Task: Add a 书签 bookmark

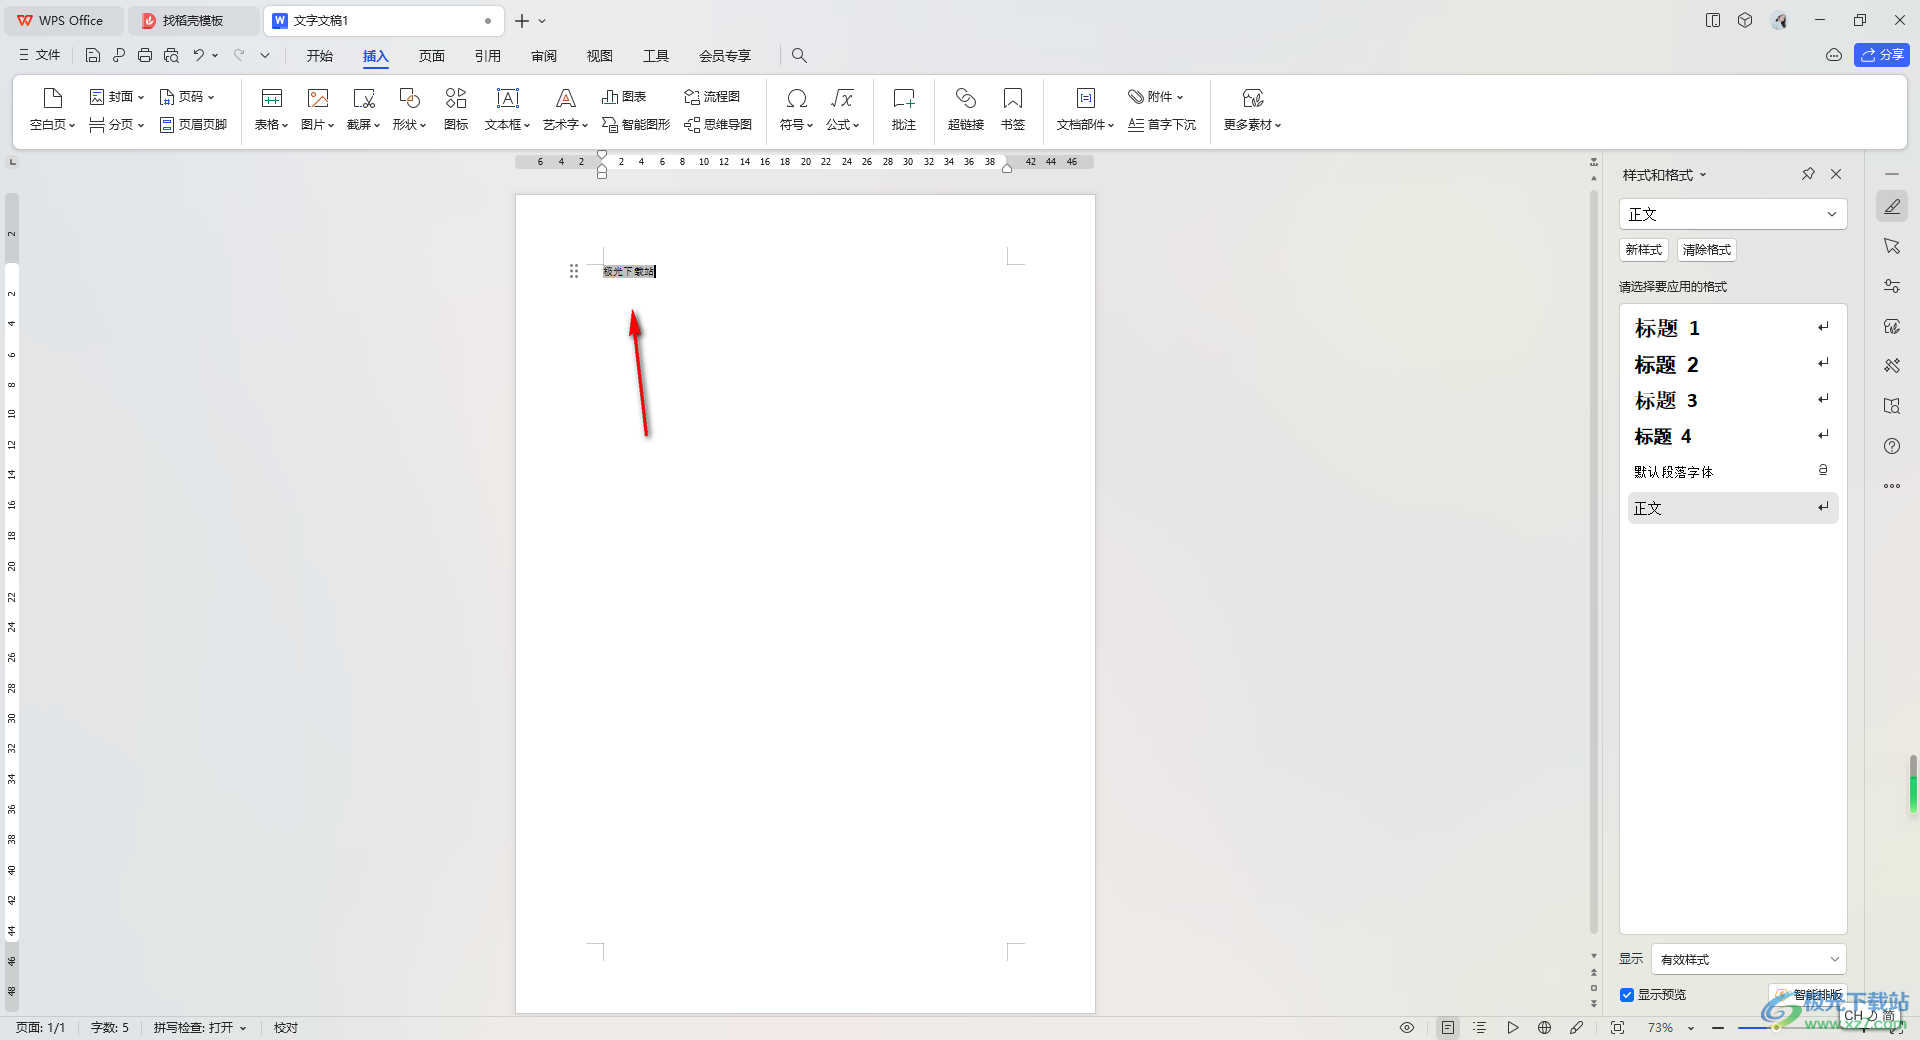Action: 1013,110
